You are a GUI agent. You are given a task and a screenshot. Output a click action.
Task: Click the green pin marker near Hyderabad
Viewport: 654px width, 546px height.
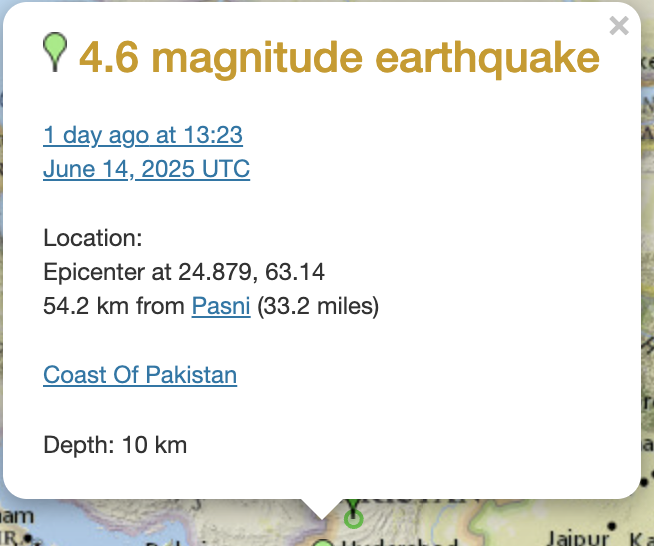point(323,542)
